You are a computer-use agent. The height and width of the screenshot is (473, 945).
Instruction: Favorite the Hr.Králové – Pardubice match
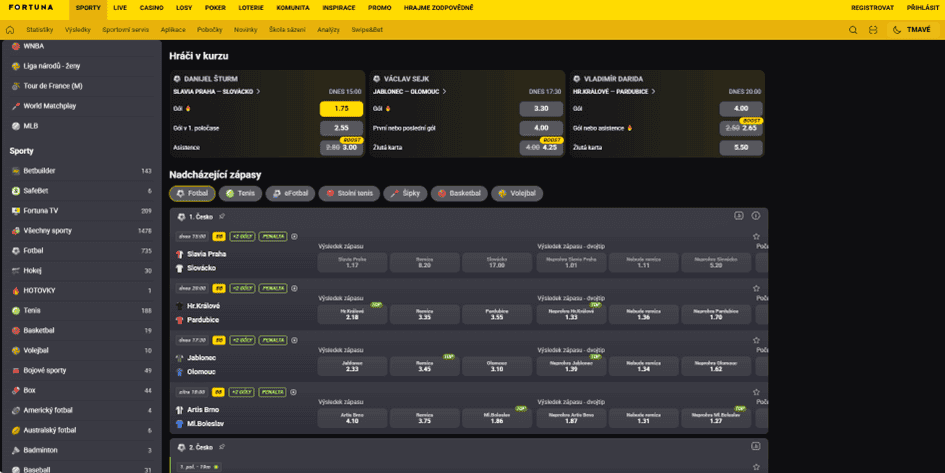click(756, 289)
